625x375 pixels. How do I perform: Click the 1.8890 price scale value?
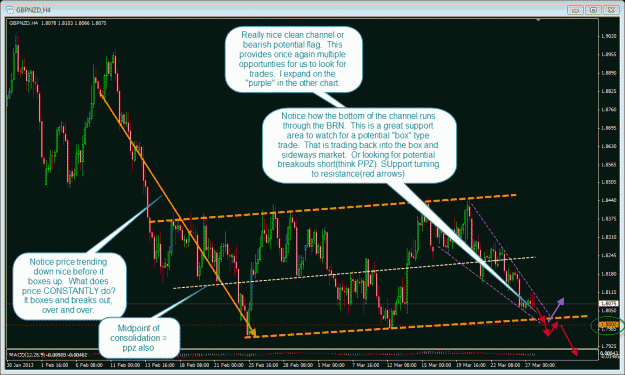pyautogui.click(x=608, y=73)
